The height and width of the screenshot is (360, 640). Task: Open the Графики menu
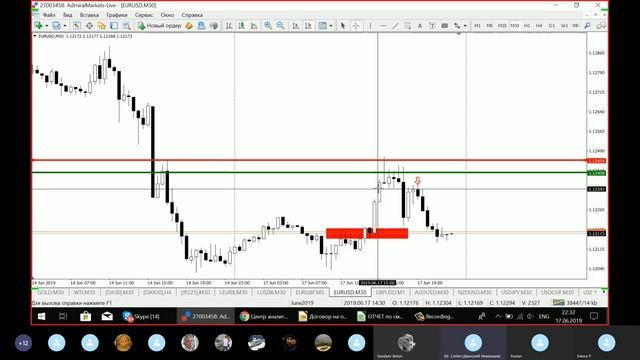click(117, 15)
